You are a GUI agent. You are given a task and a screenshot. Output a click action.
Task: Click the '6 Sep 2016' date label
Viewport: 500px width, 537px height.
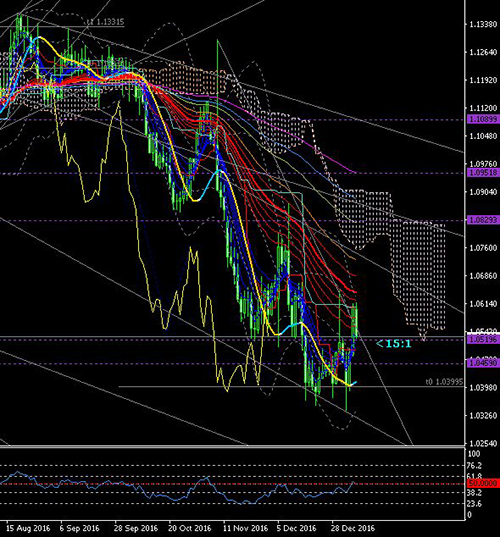(x=79, y=528)
